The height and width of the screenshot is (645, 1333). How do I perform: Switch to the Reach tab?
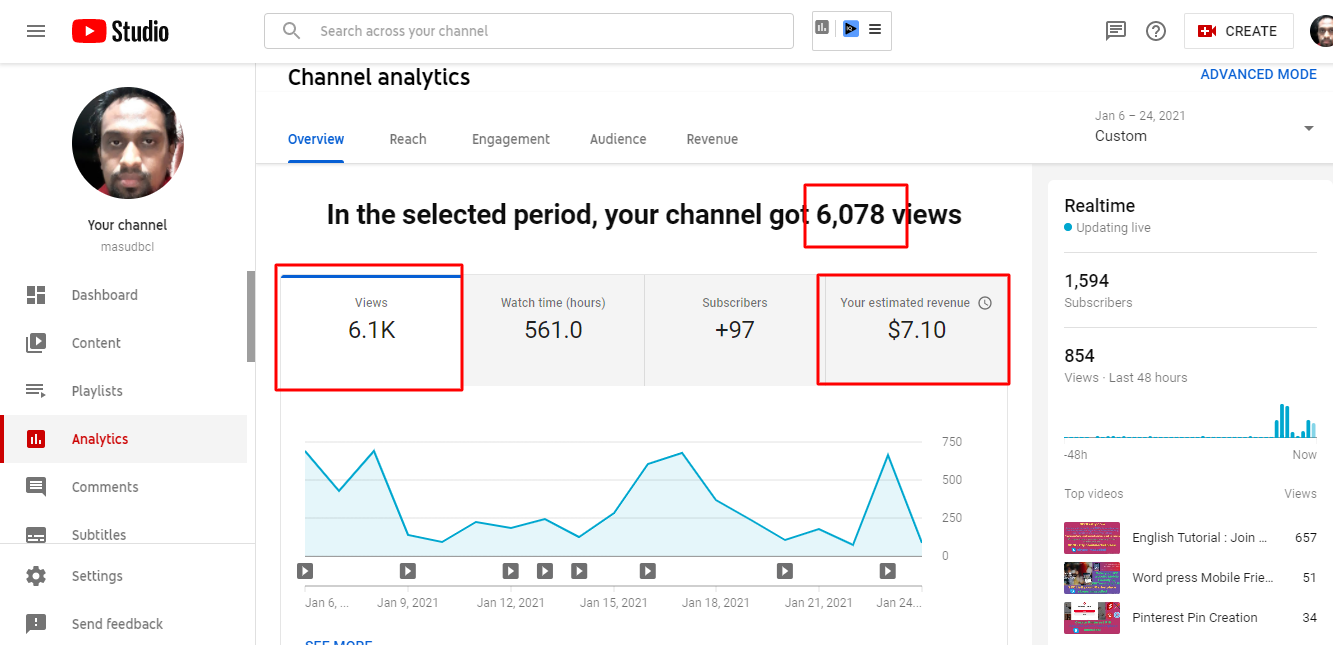(408, 139)
